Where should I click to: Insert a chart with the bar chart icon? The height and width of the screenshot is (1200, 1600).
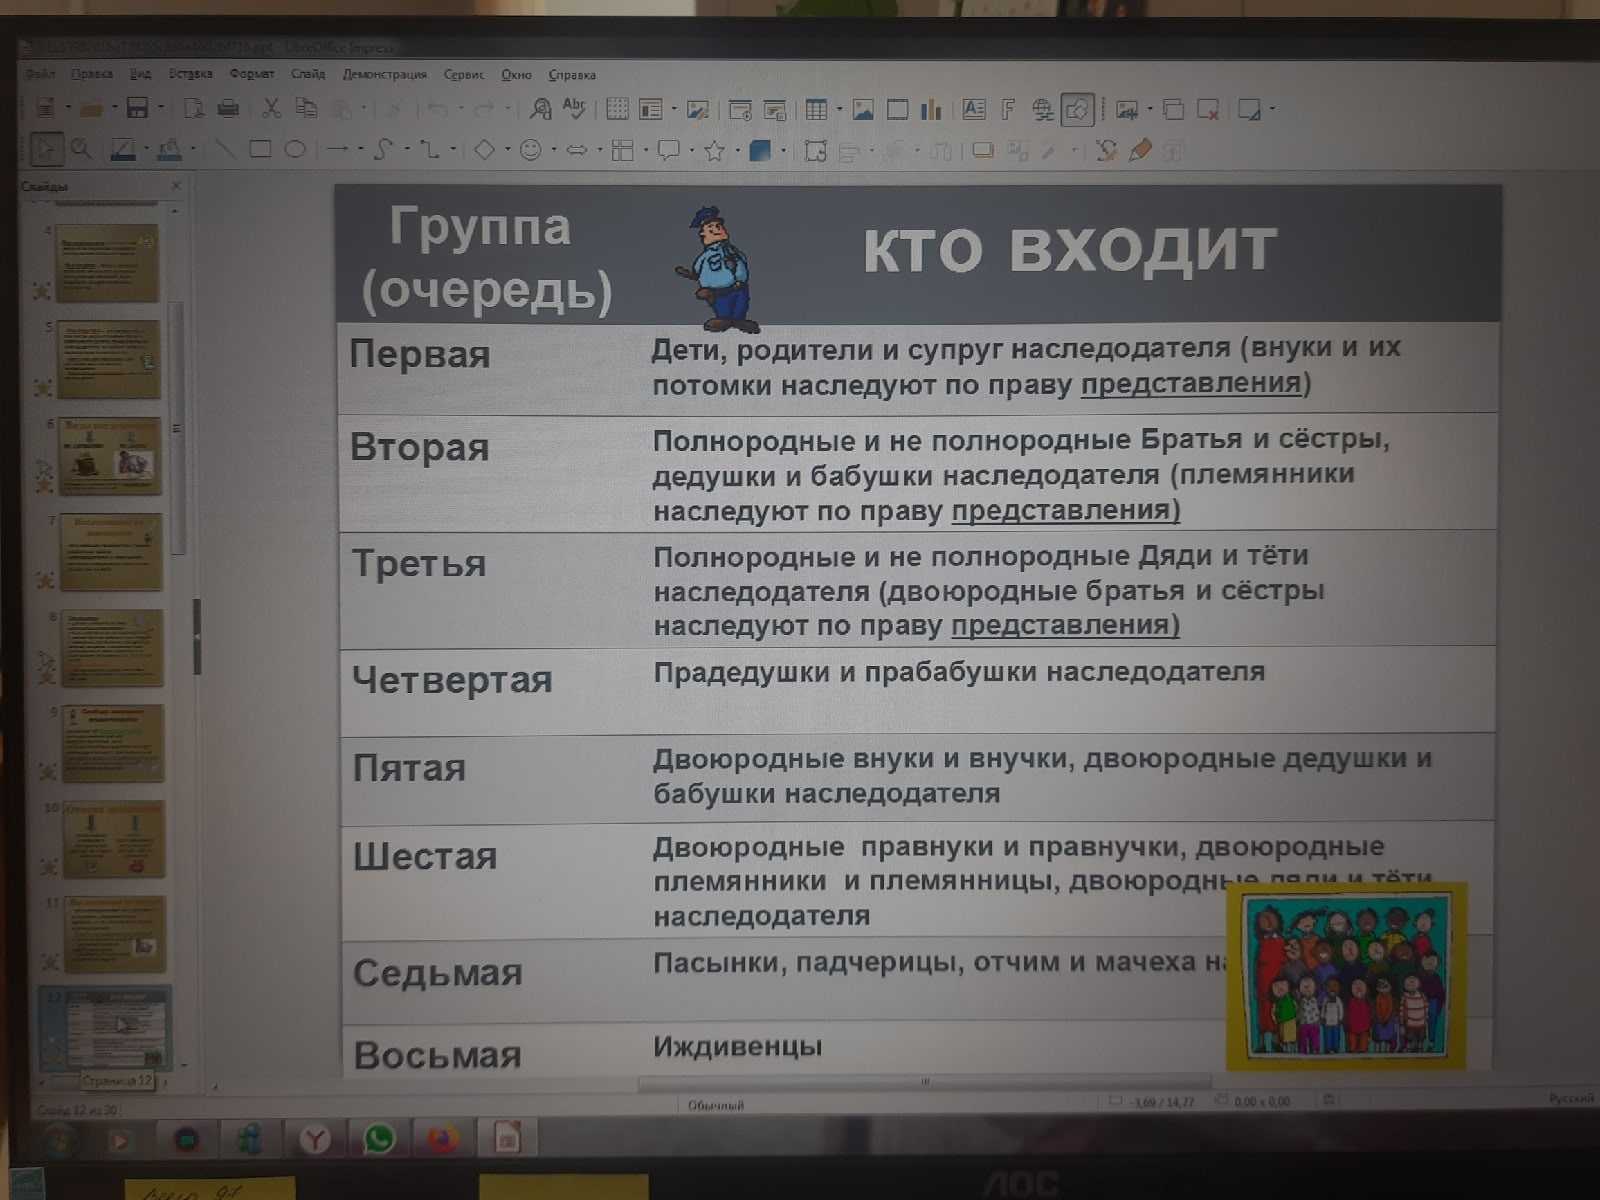[932, 109]
